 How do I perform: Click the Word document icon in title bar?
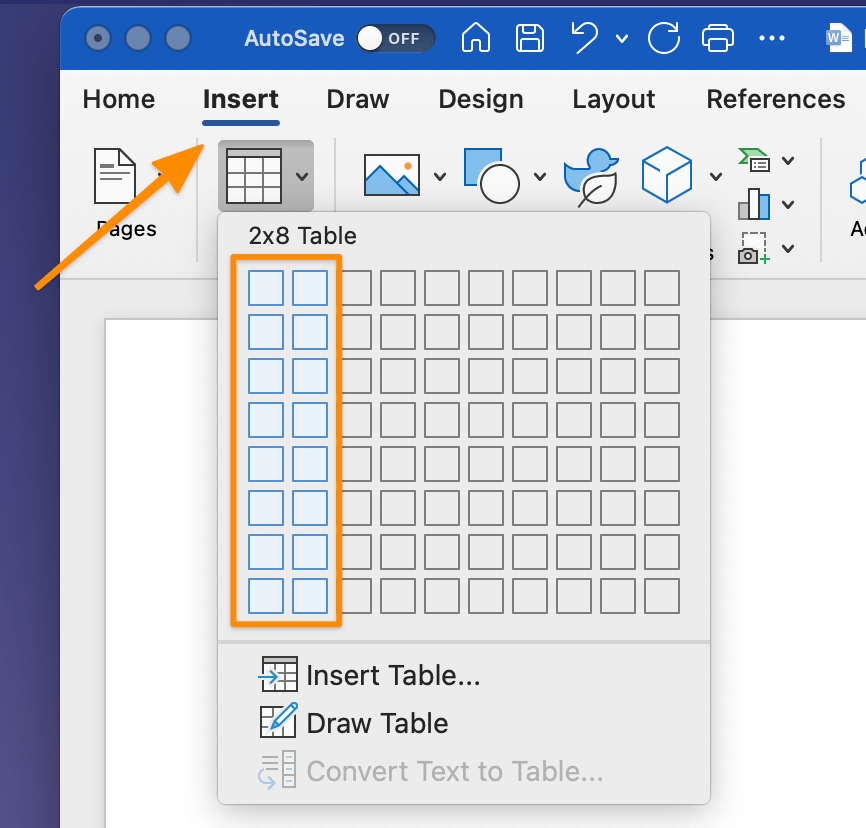[x=838, y=38]
